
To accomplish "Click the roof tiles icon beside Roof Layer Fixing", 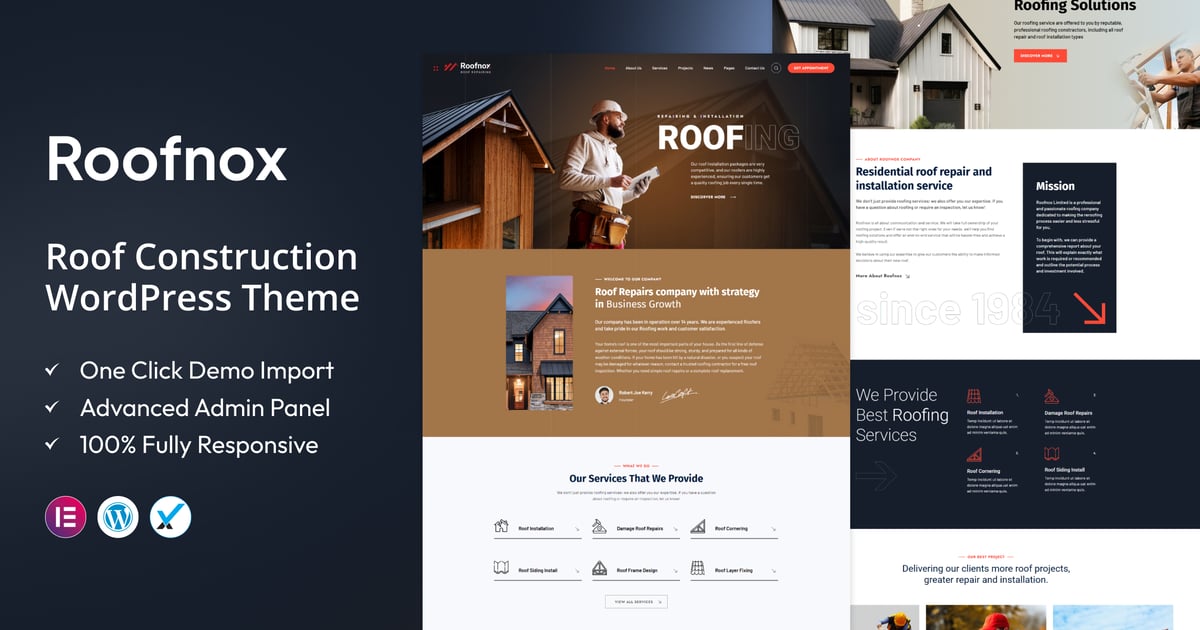I will 698,568.
